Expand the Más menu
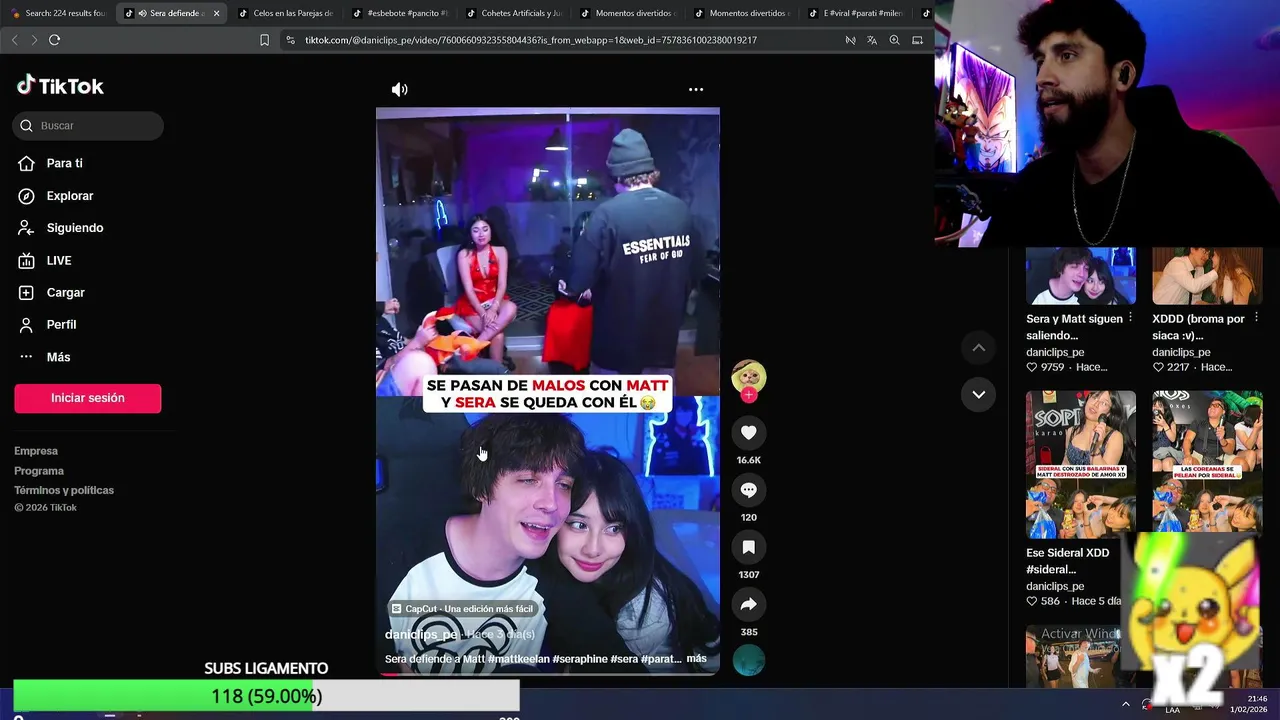Screen dimensions: 1280x720 pyautogui.click(x=58, y=357)
